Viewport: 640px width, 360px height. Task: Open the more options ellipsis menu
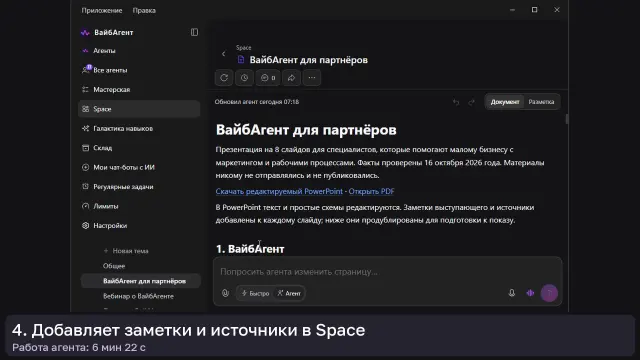click(312, 78)
